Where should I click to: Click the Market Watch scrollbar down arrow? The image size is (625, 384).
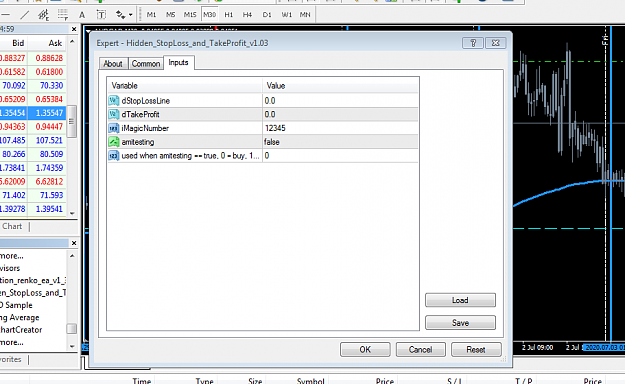(72, 213)
